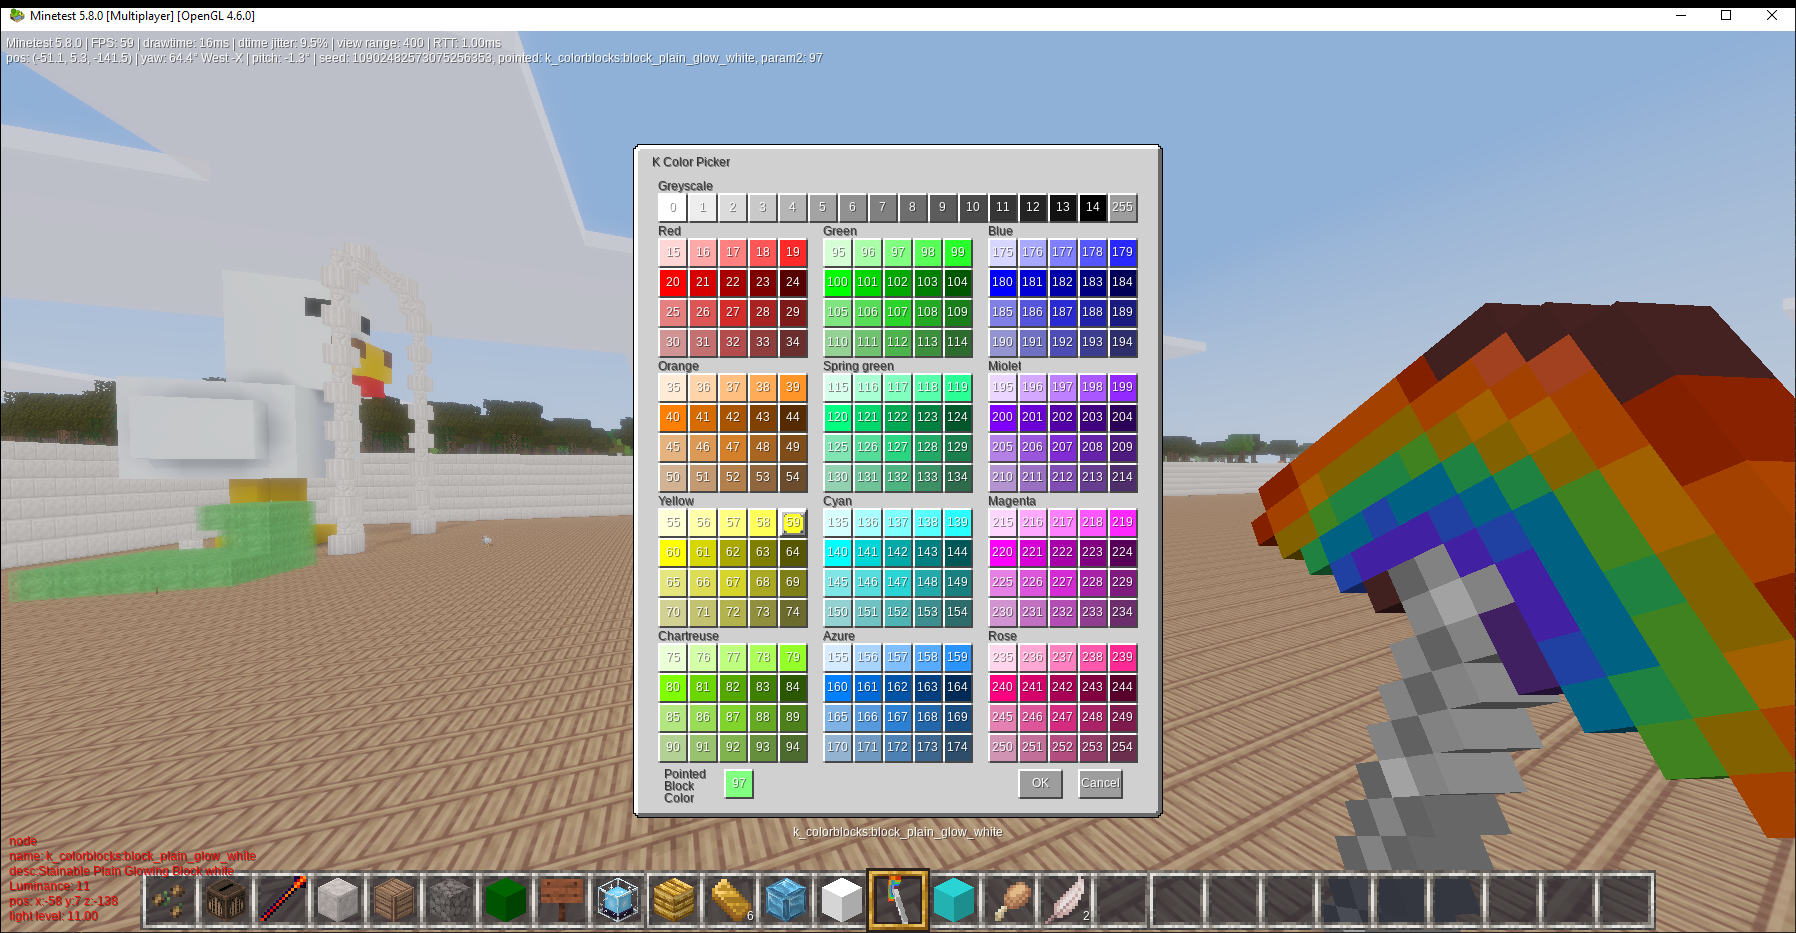Screen dimensions: 1796x933
Task: Choose cyan swatch 140
Action: (x=838, y=552)
